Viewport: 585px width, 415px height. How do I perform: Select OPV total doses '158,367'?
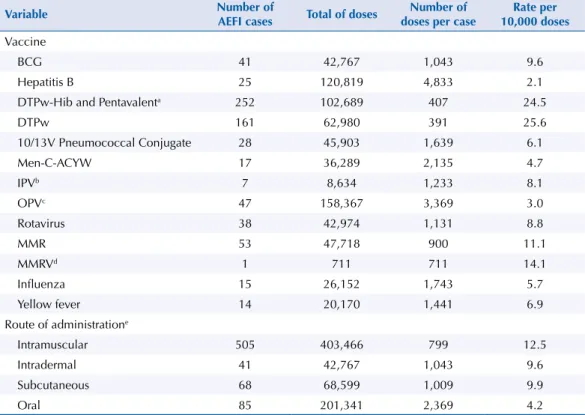point(342,203)
